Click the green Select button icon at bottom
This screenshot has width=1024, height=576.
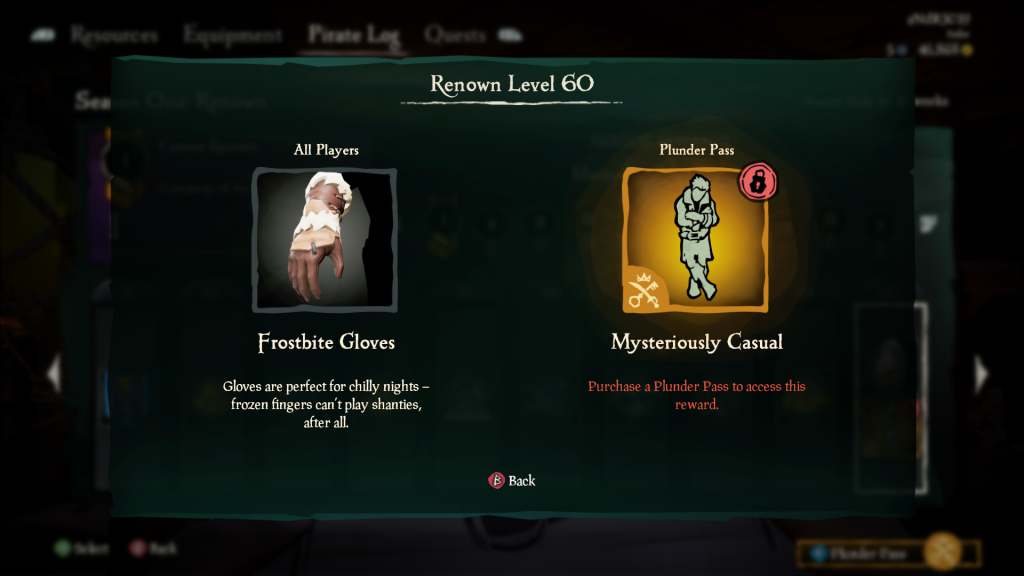(x=63, y=548)
